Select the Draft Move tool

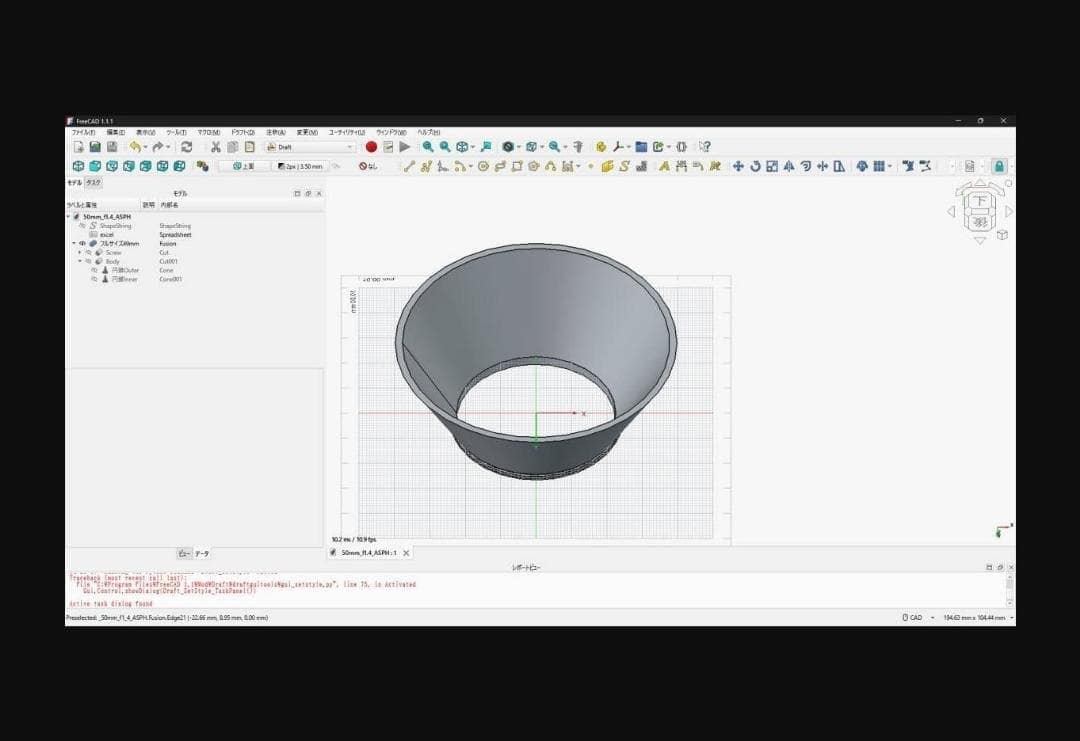(738, 166)
